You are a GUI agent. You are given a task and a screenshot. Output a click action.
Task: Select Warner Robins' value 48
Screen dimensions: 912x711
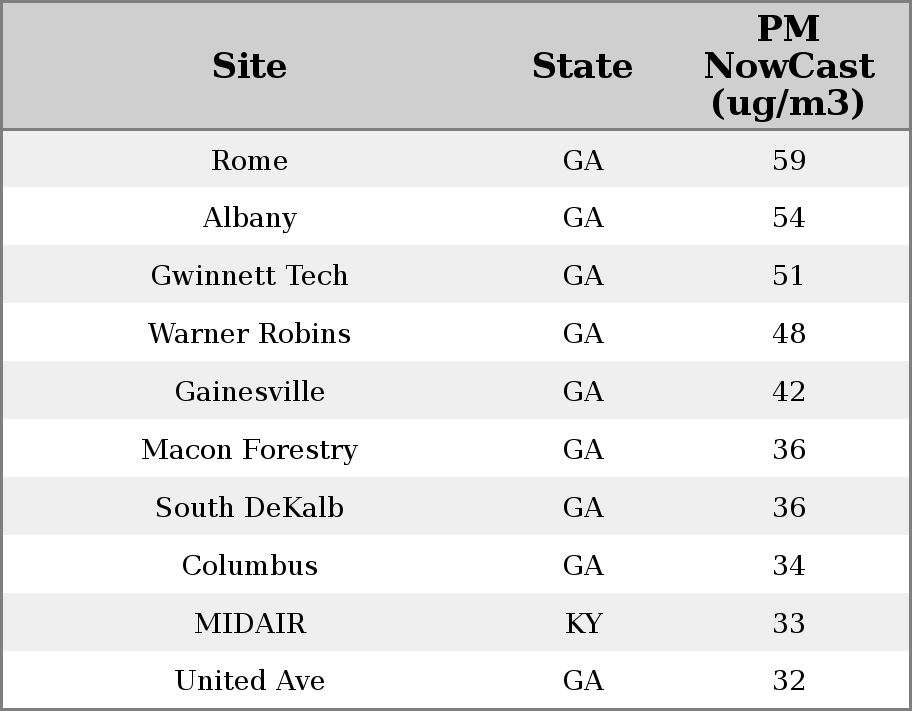pyautogui.click(x=788, y=334)
